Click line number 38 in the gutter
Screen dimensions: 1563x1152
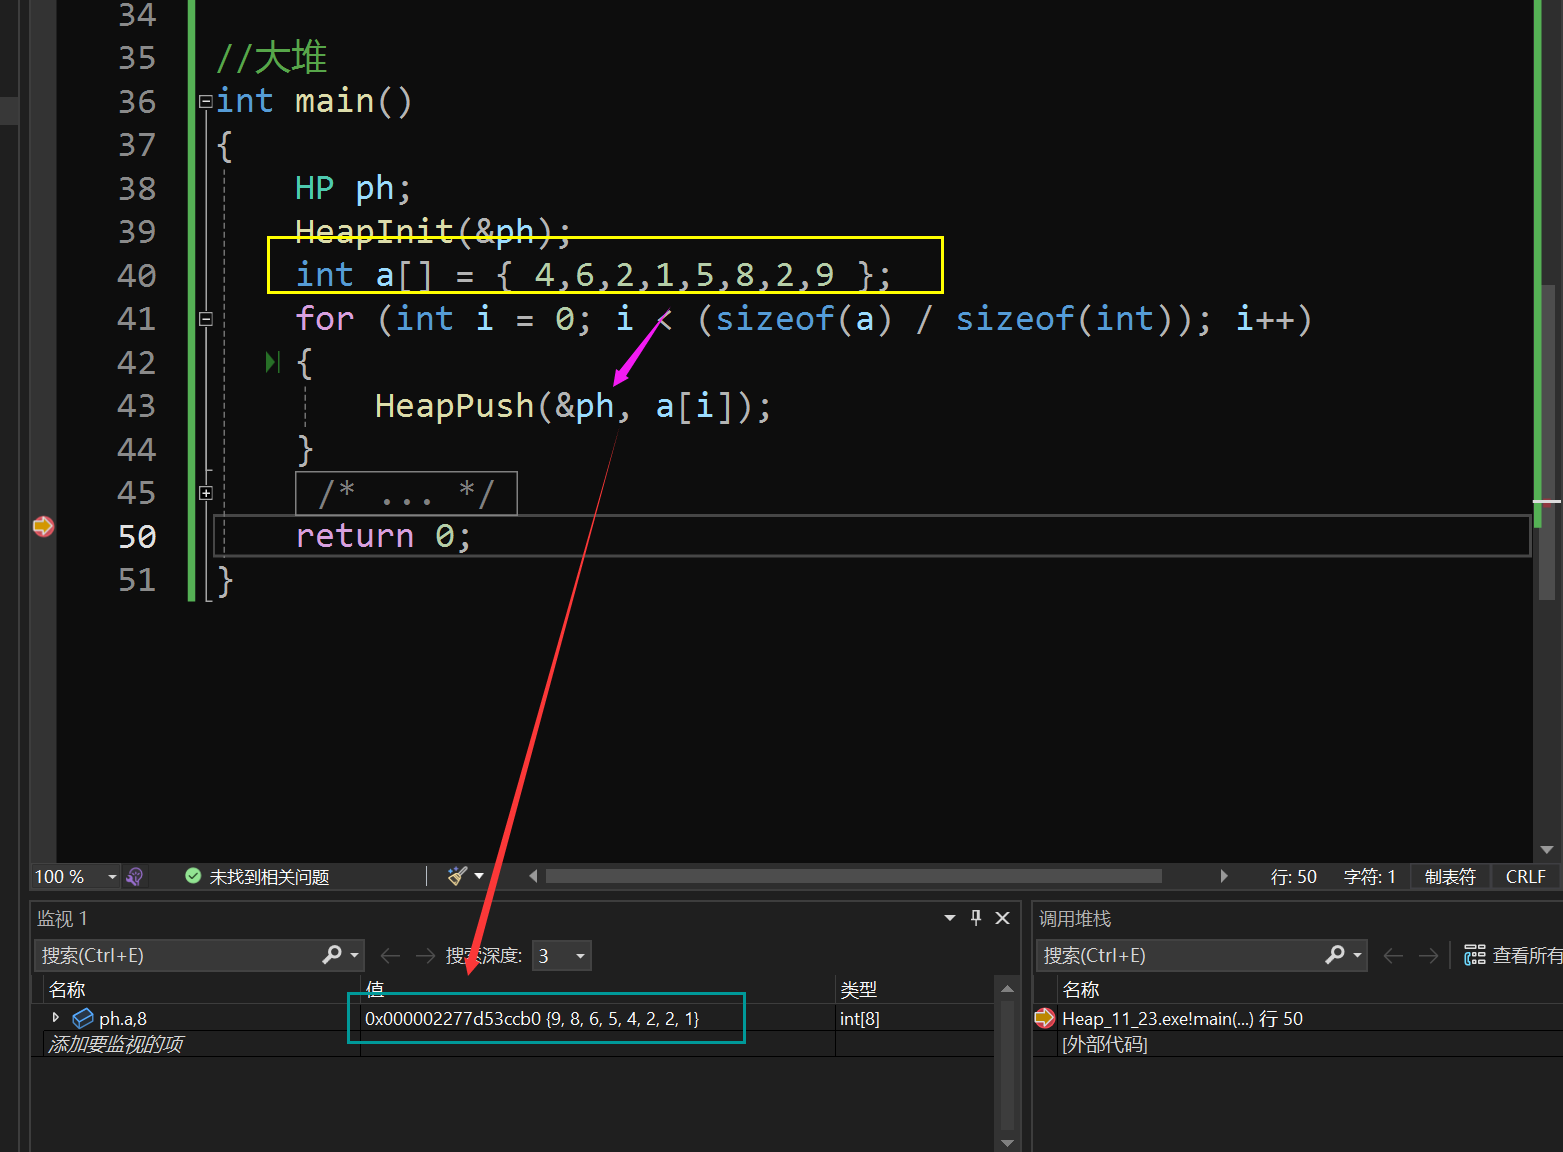[137, 188]
